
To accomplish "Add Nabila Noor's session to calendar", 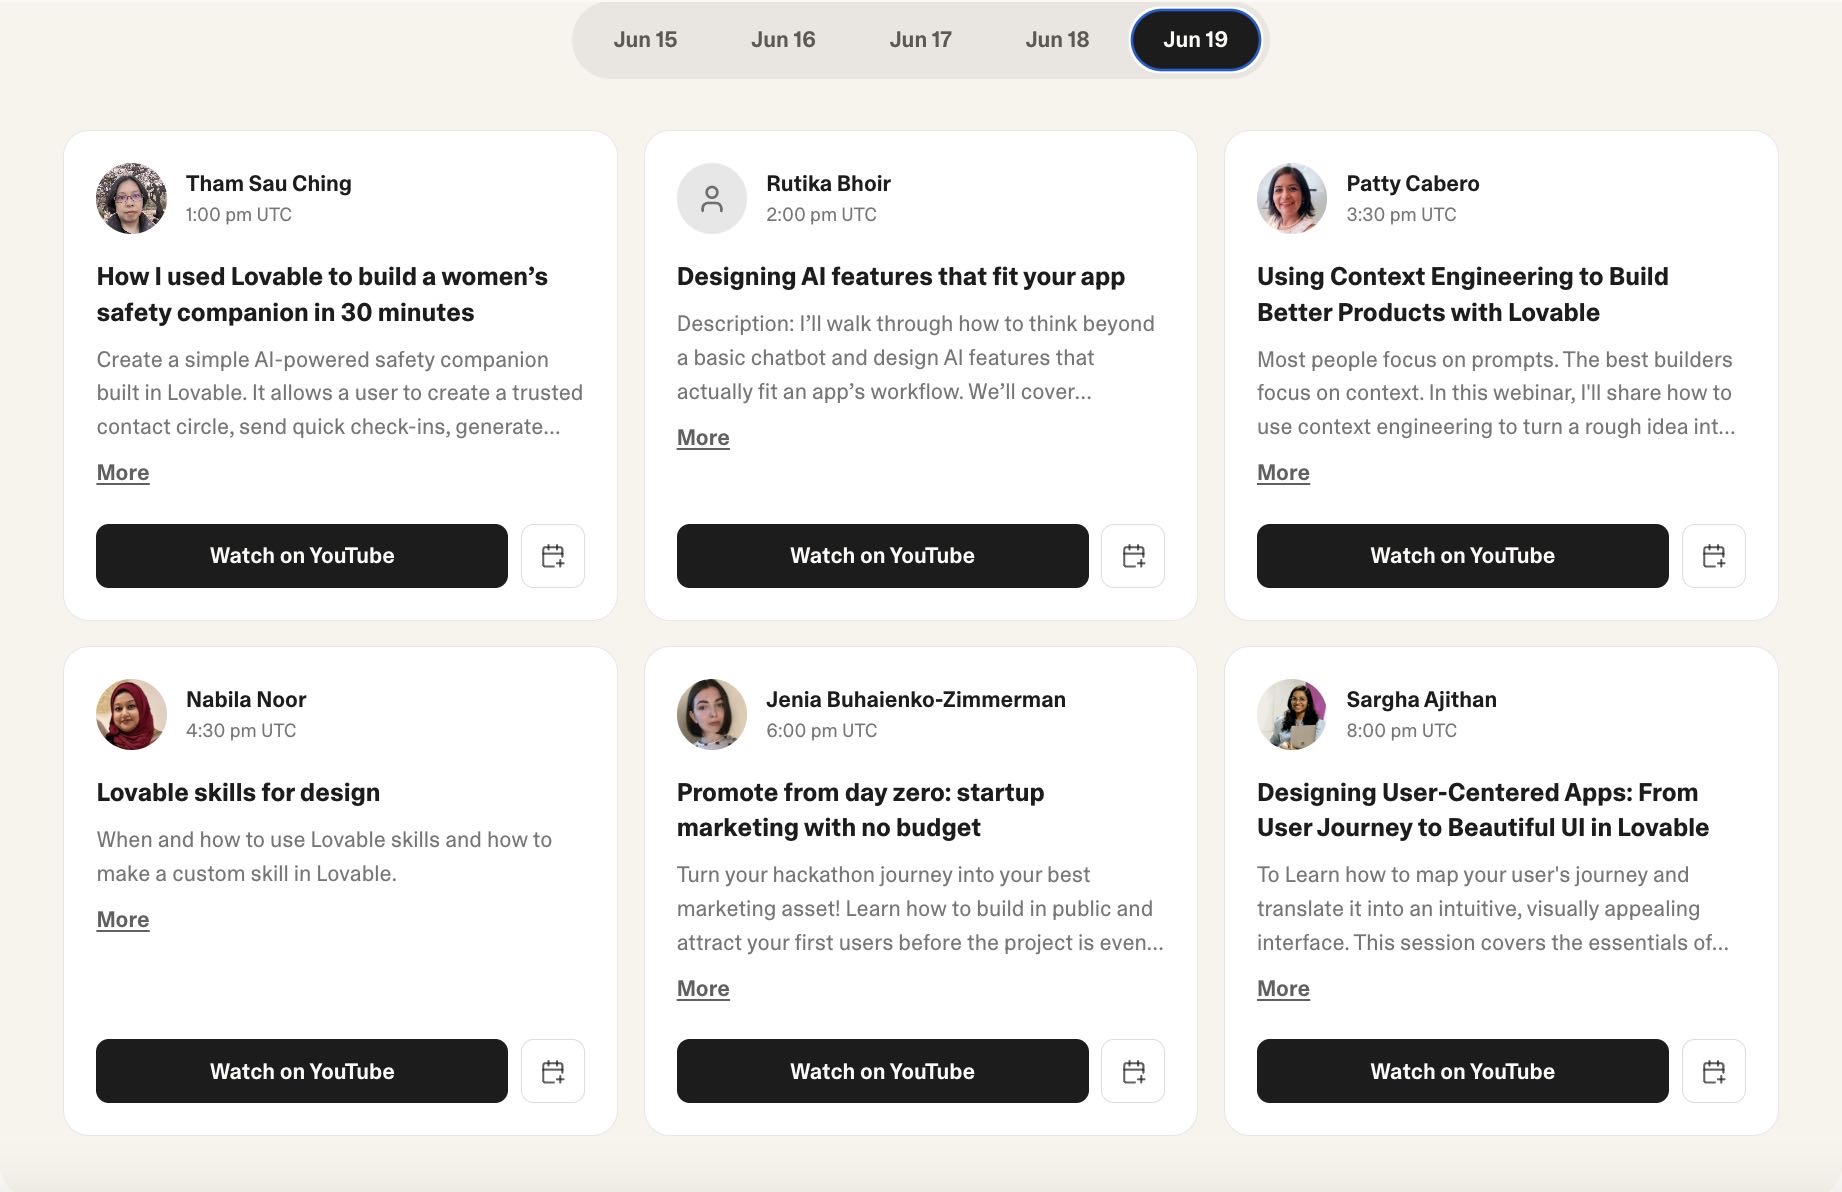I will pyautogui.click(x=553, y=1071).
